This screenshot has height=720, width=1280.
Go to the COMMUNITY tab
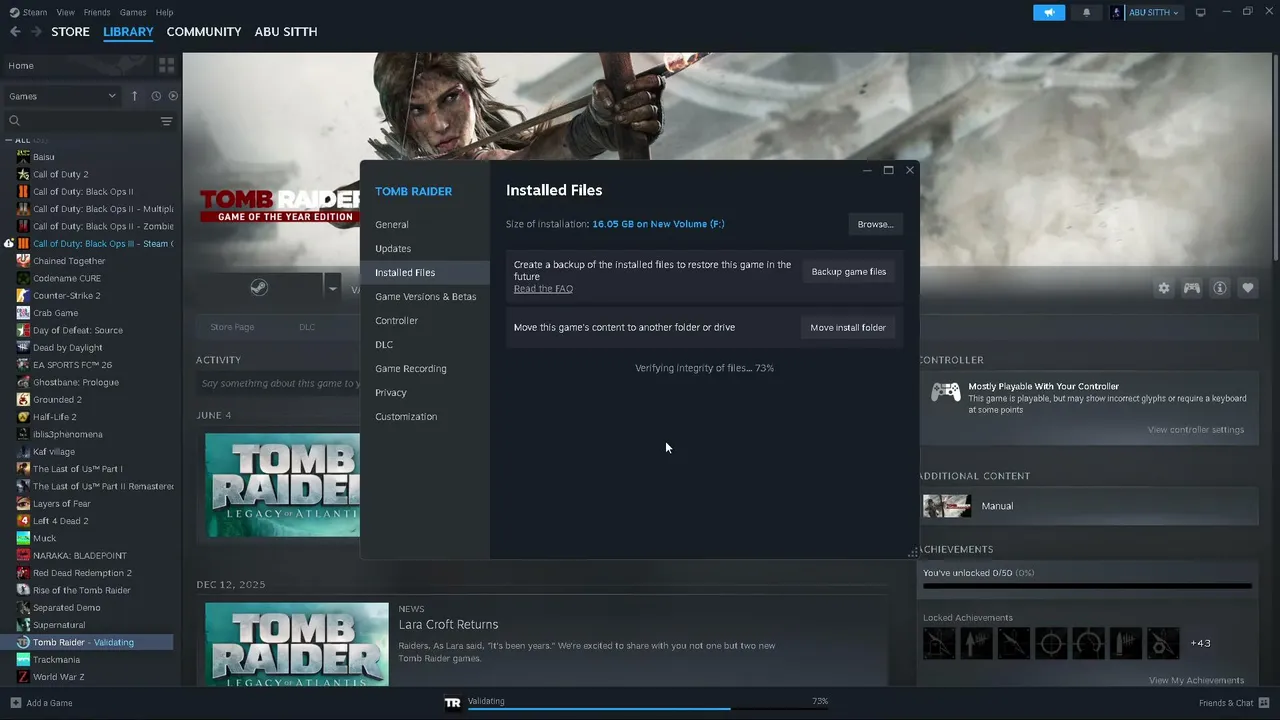[204, 32]
